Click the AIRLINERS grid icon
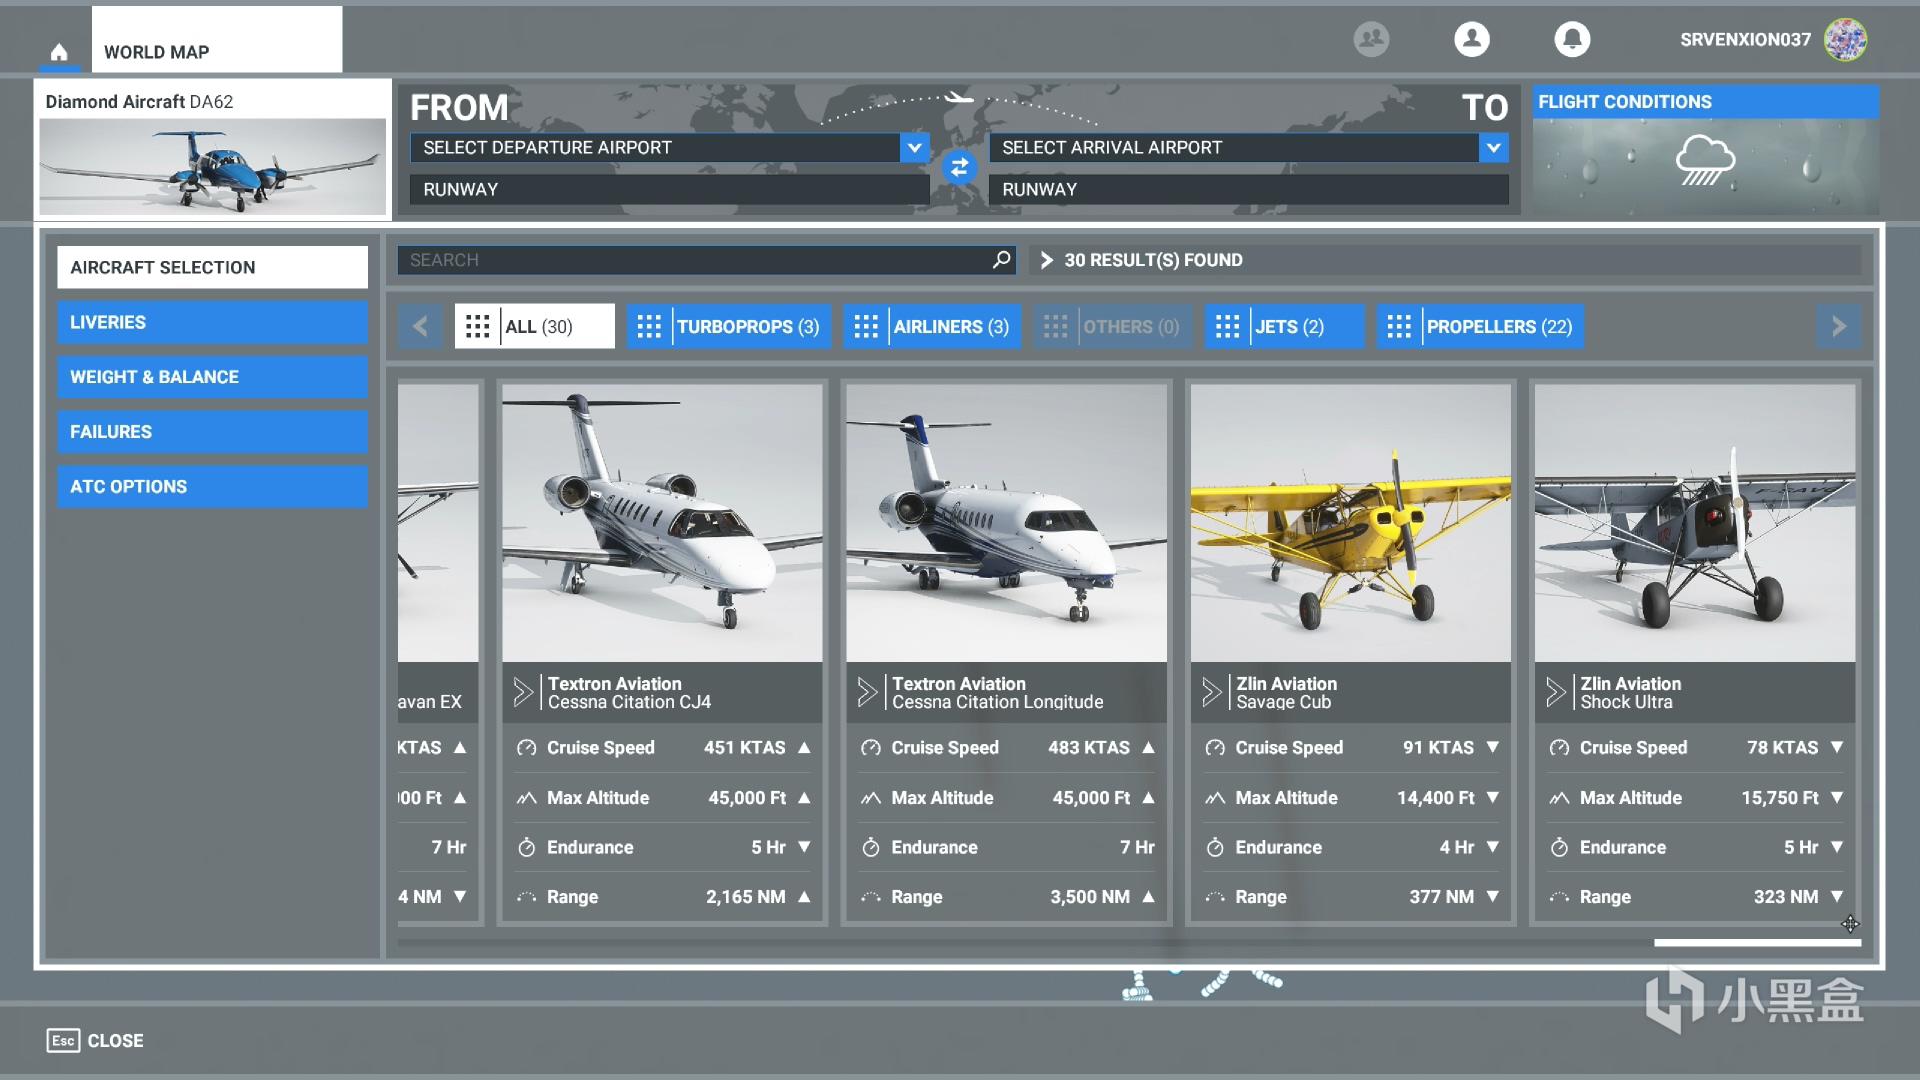The height and width of the screenshot is (1080, 1920). (x=866, y=326)
